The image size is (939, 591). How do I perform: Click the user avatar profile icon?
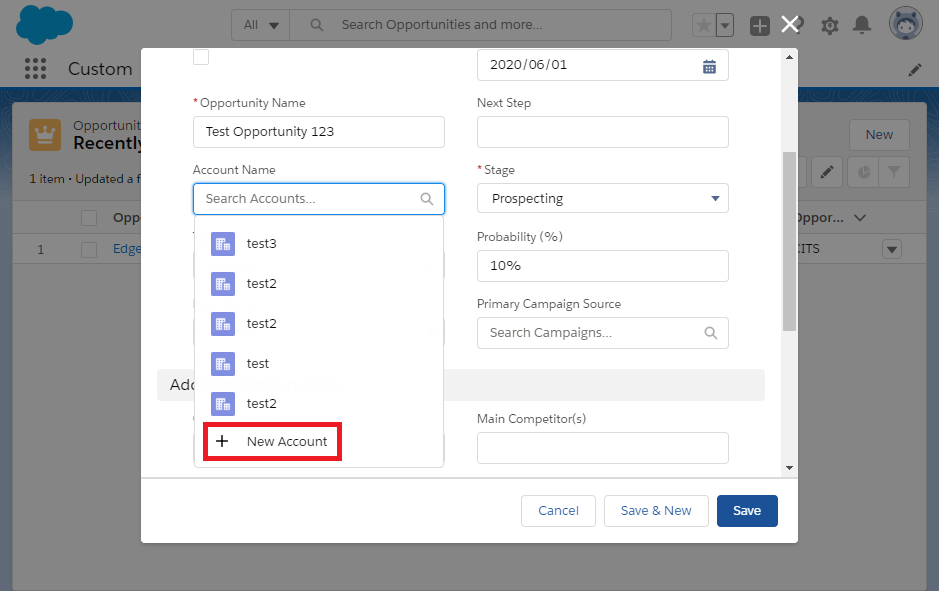pyautogui.click(x=904, y=25)
